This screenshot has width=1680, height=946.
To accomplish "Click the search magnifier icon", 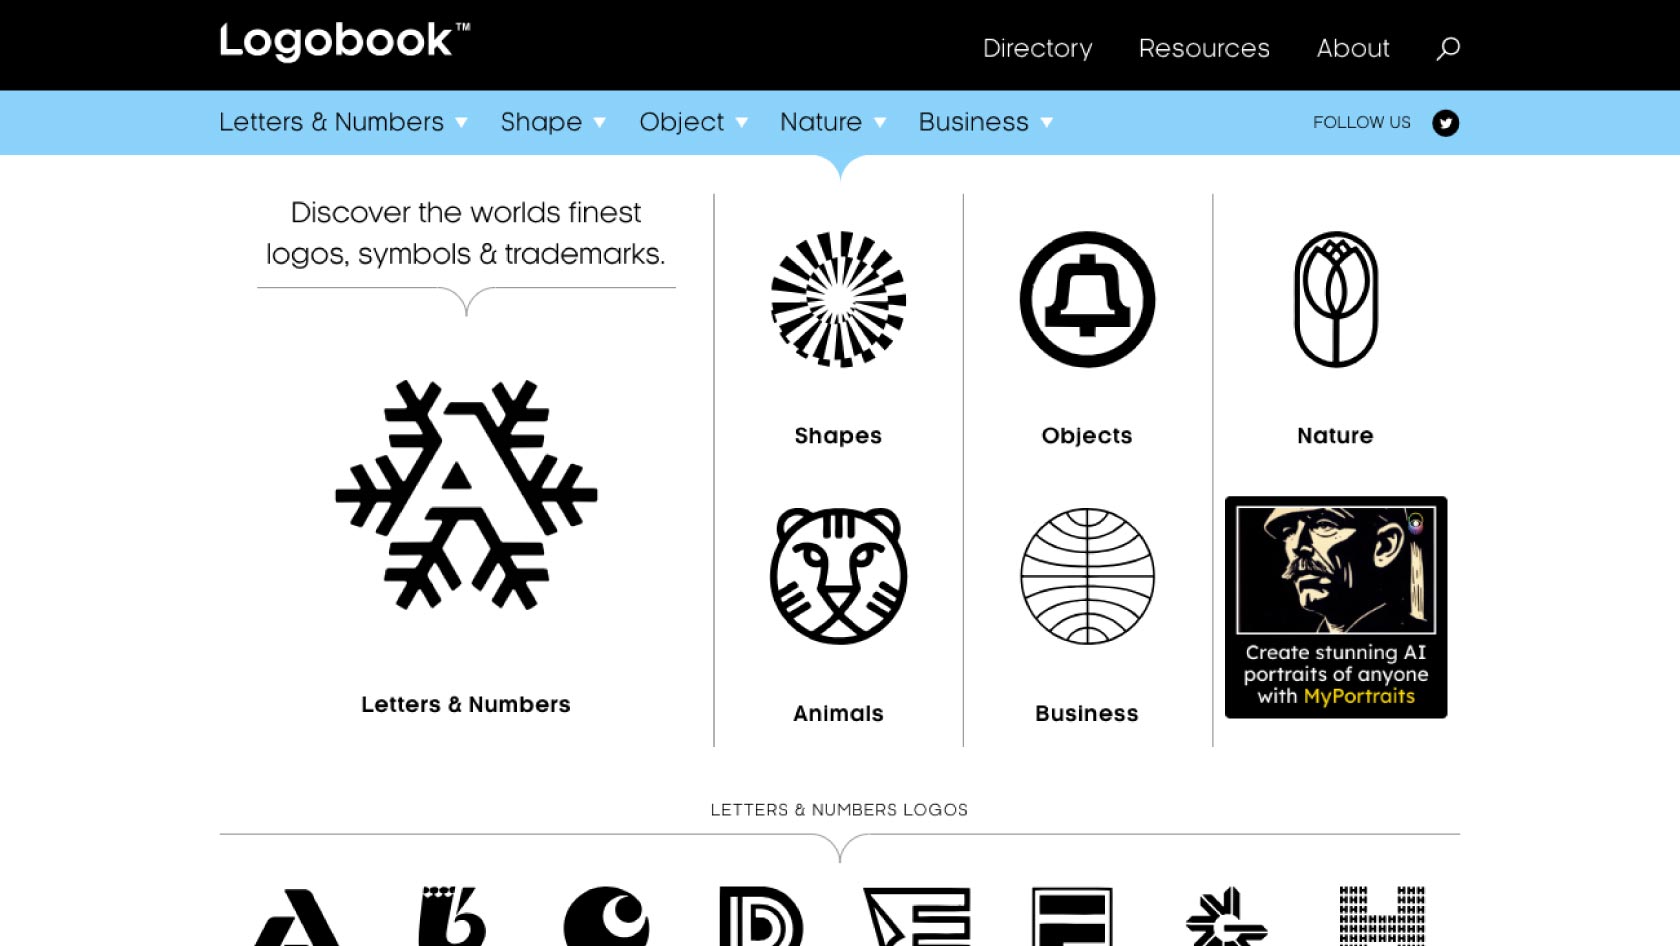I will tap(1447, 48).
